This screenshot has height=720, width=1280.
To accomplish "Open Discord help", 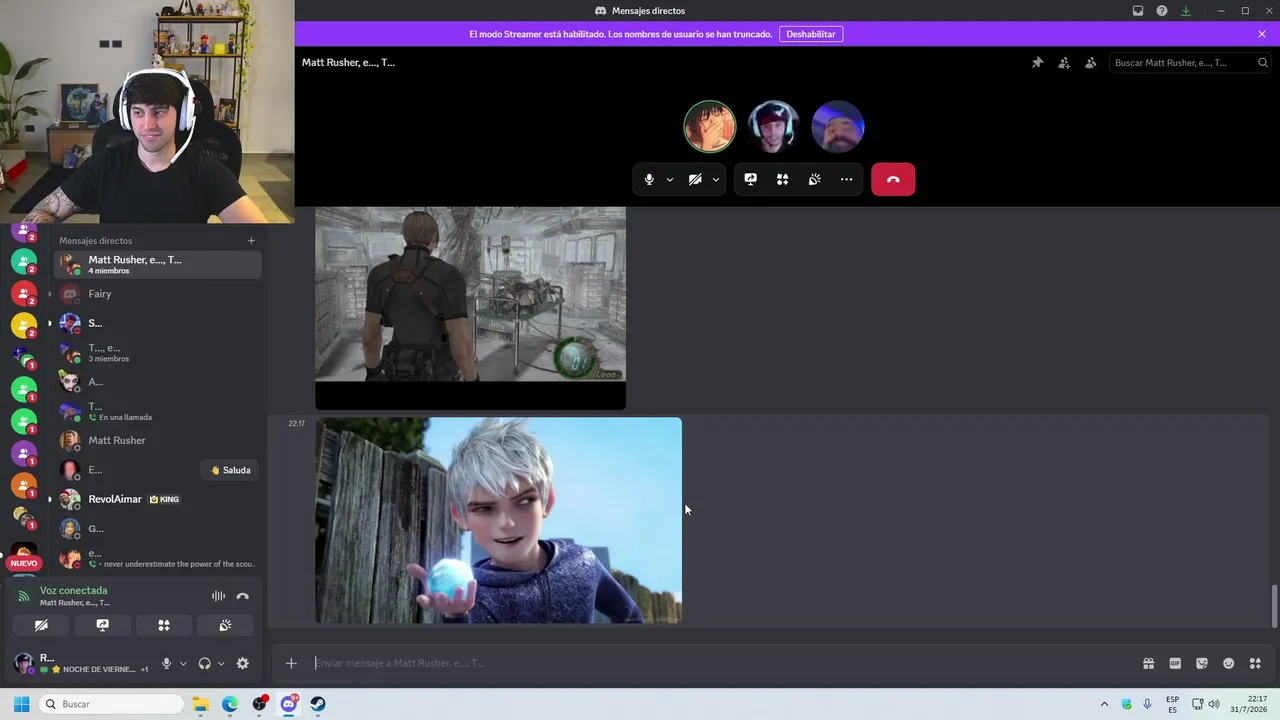I will [x=1162, y=11].
